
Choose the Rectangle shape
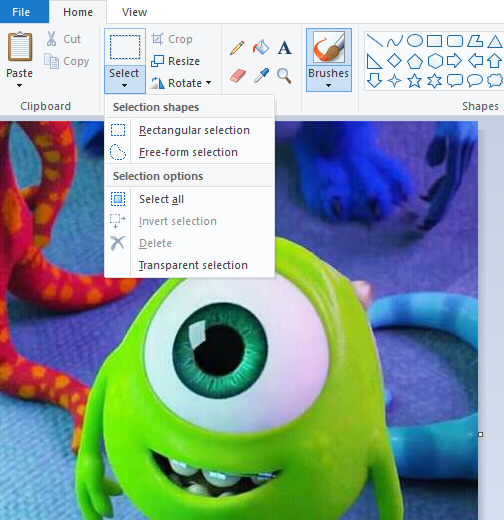tap(435, 41)
